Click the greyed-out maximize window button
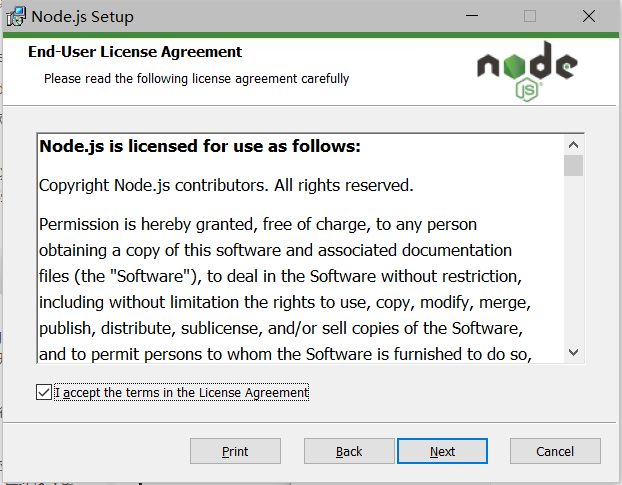 530,17
